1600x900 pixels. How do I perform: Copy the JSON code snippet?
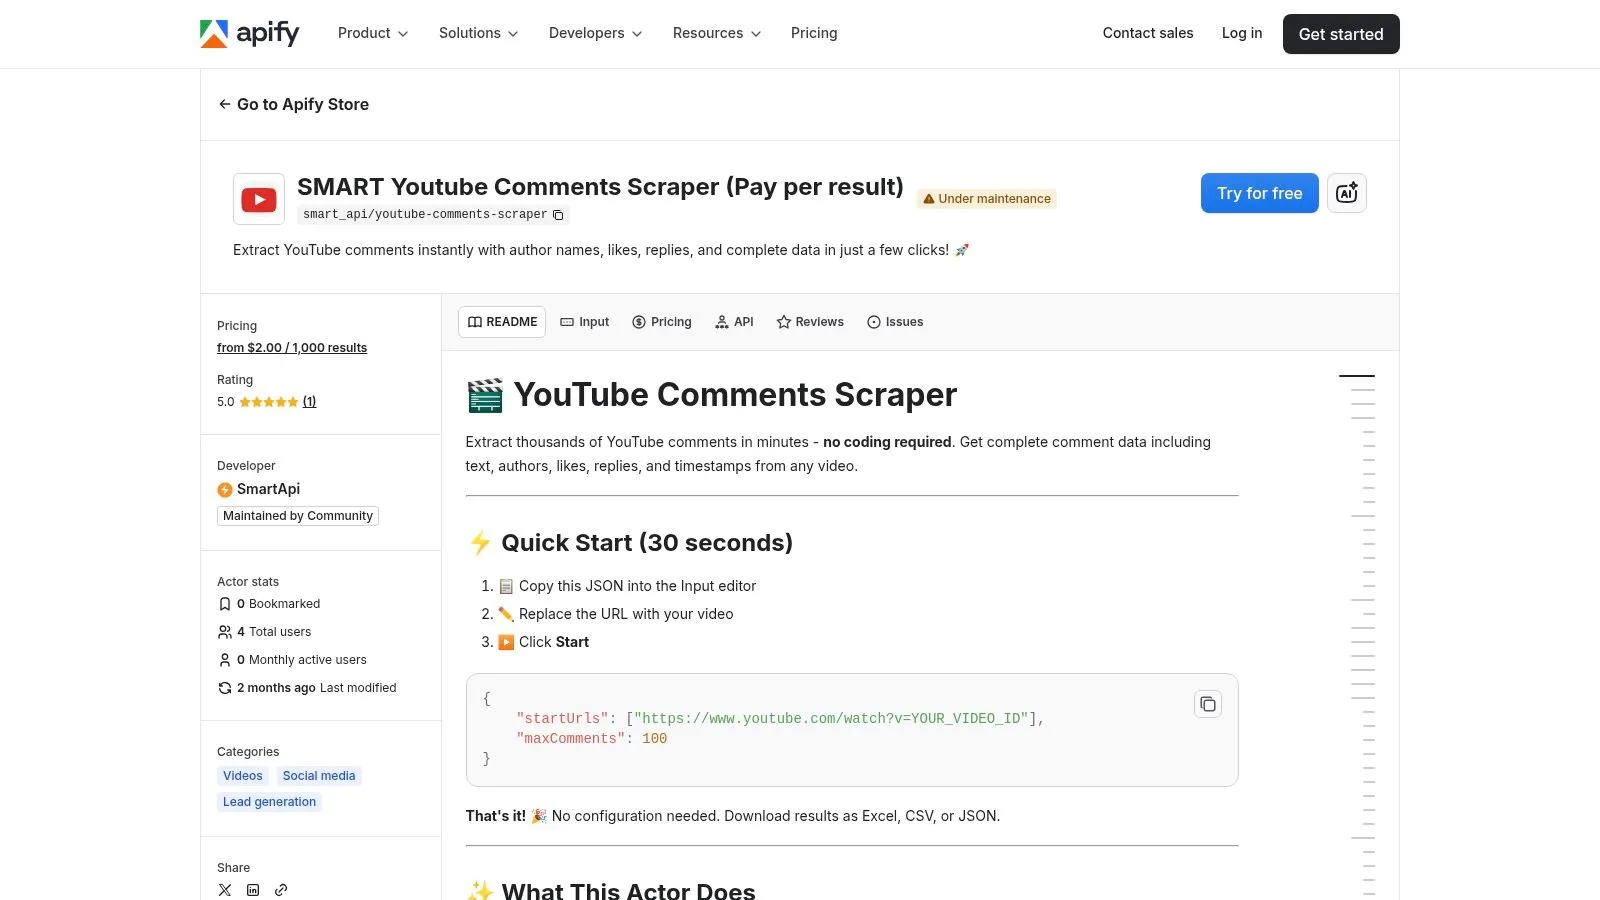pyautogui.click(x=1207, y=704)
